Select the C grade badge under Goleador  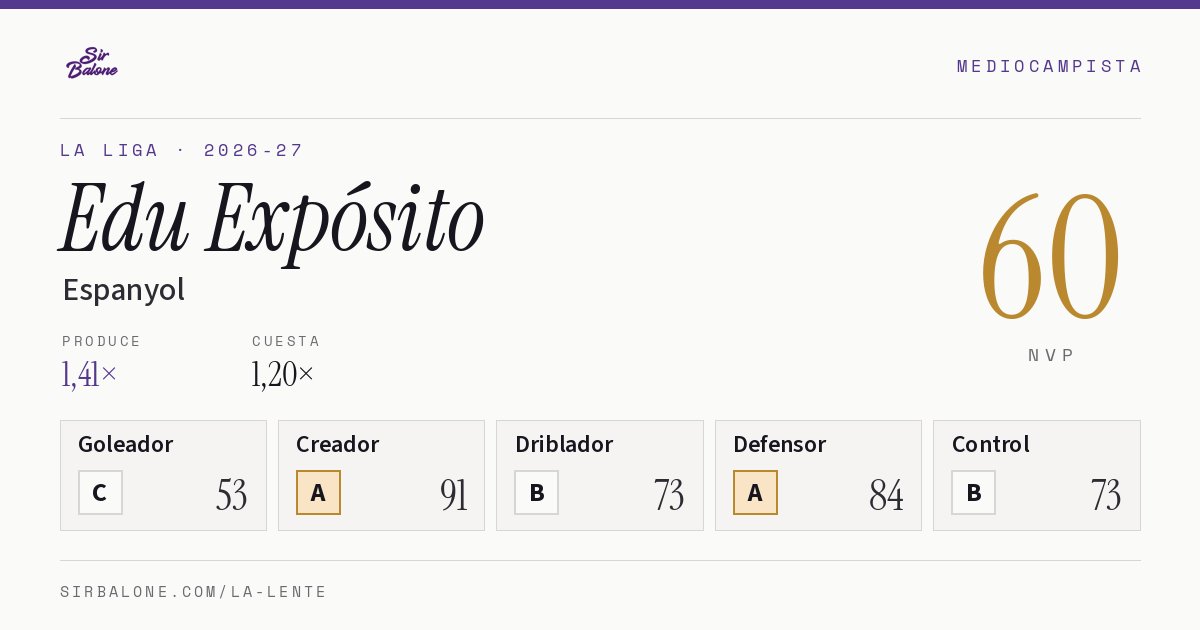coord(100,492)
